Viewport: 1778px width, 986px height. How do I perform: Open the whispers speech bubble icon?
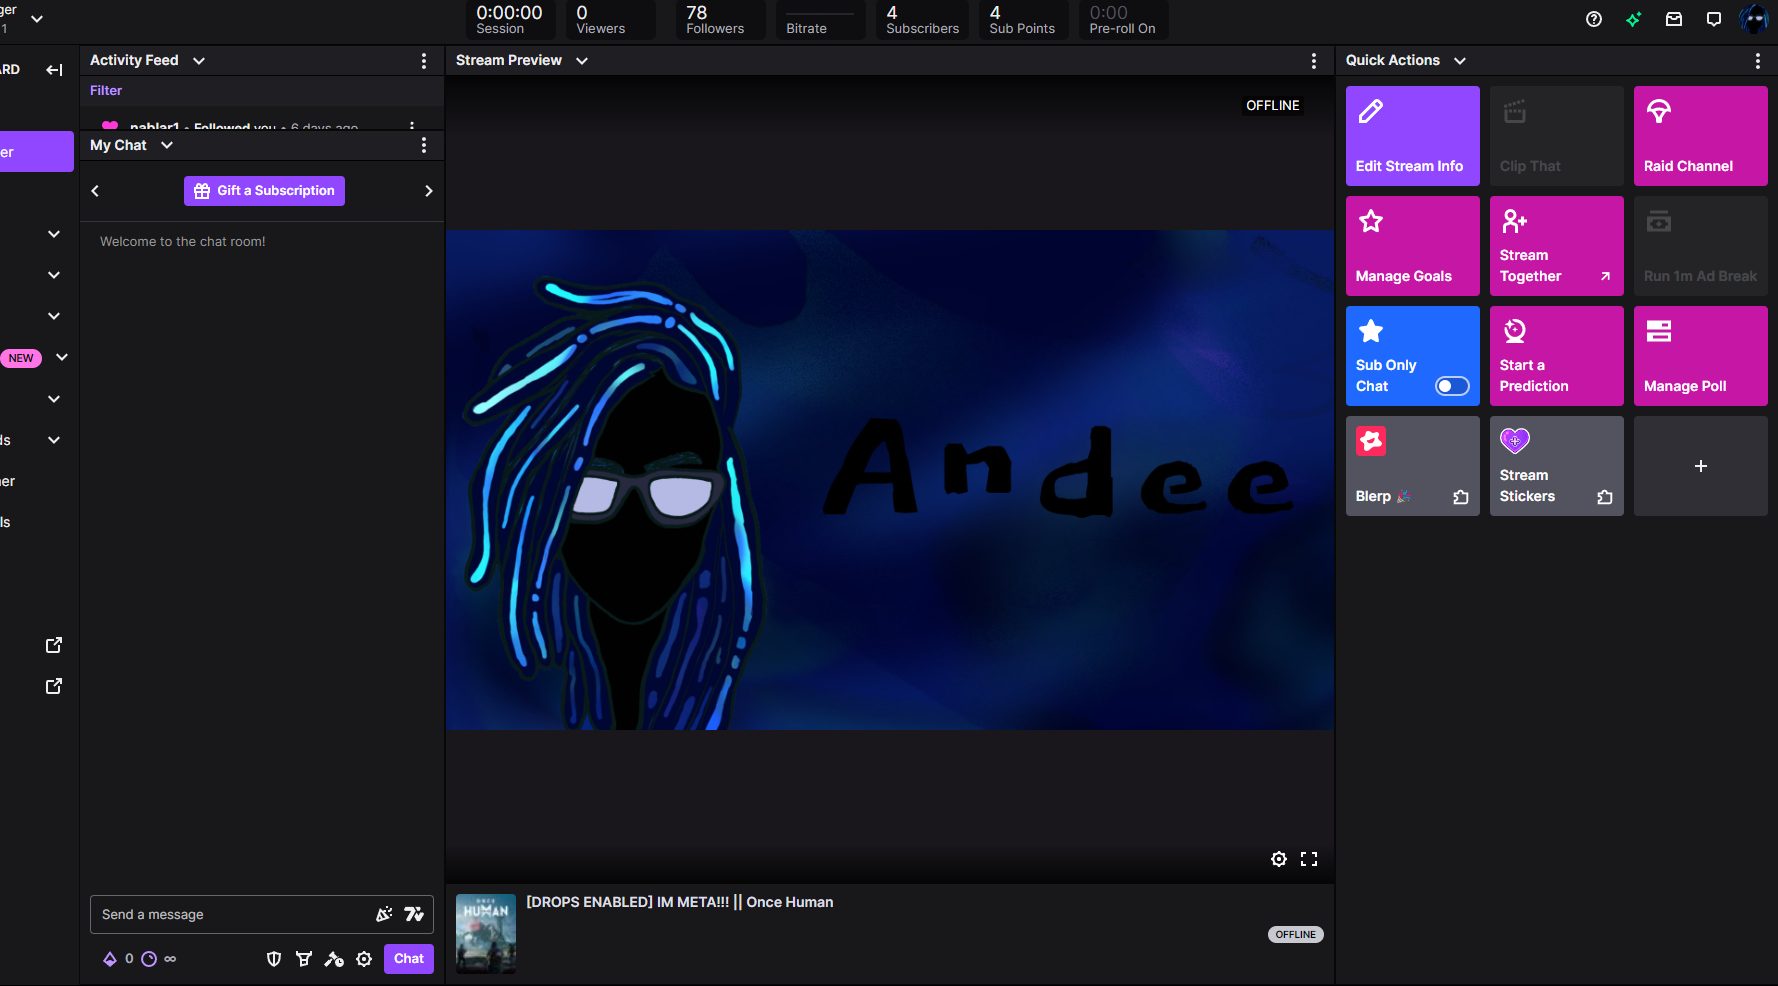[x=1714, y=19]
